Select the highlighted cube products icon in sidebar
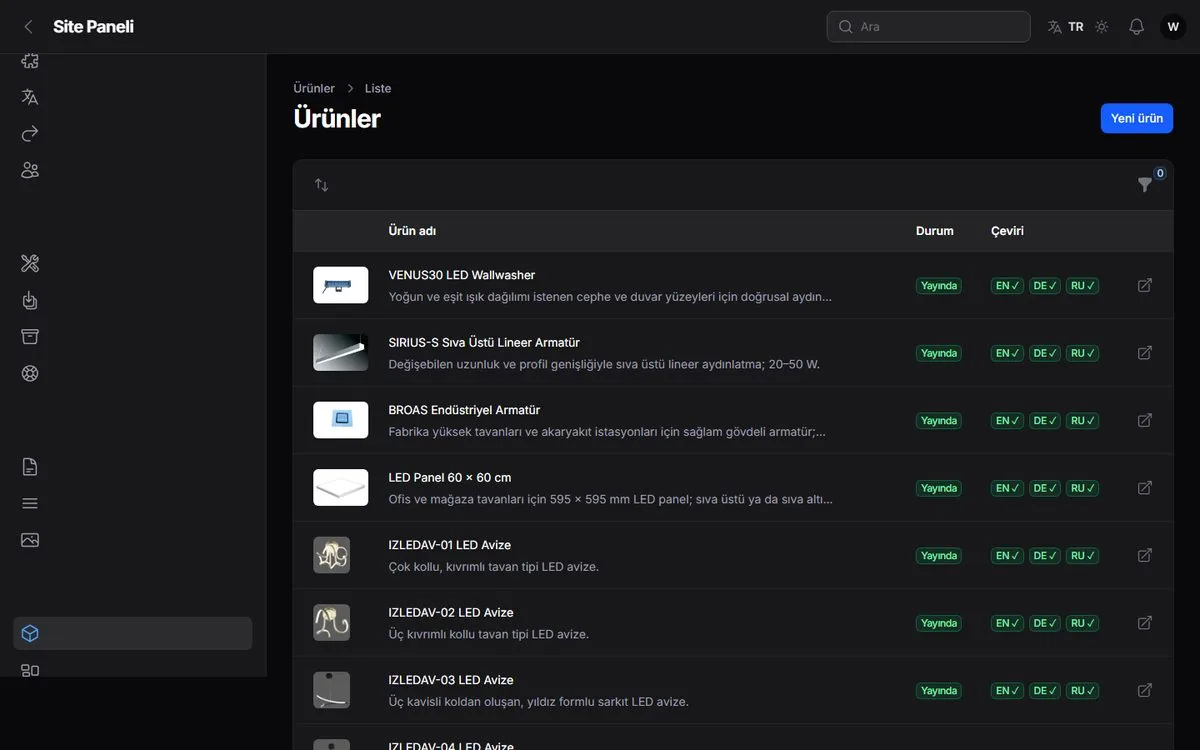1200x750 pixels. tap(132, 633)
